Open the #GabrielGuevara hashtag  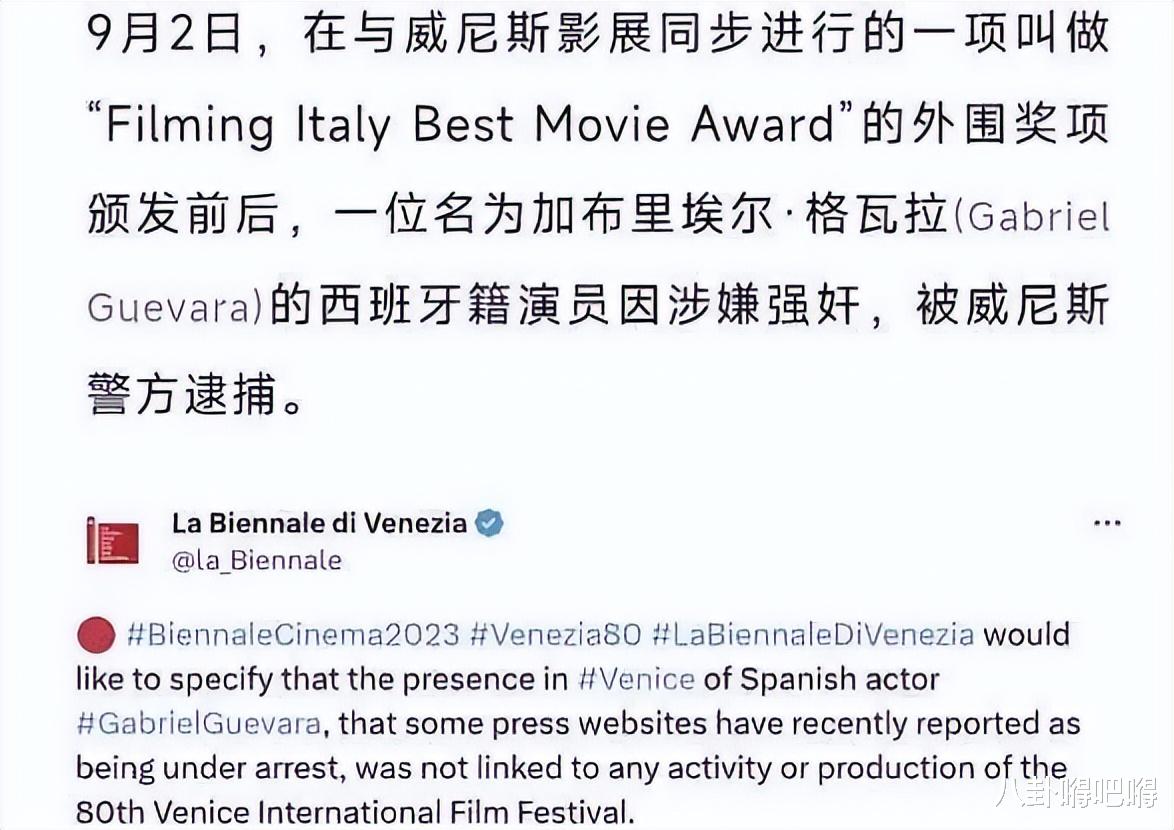(x=199, y=724)
